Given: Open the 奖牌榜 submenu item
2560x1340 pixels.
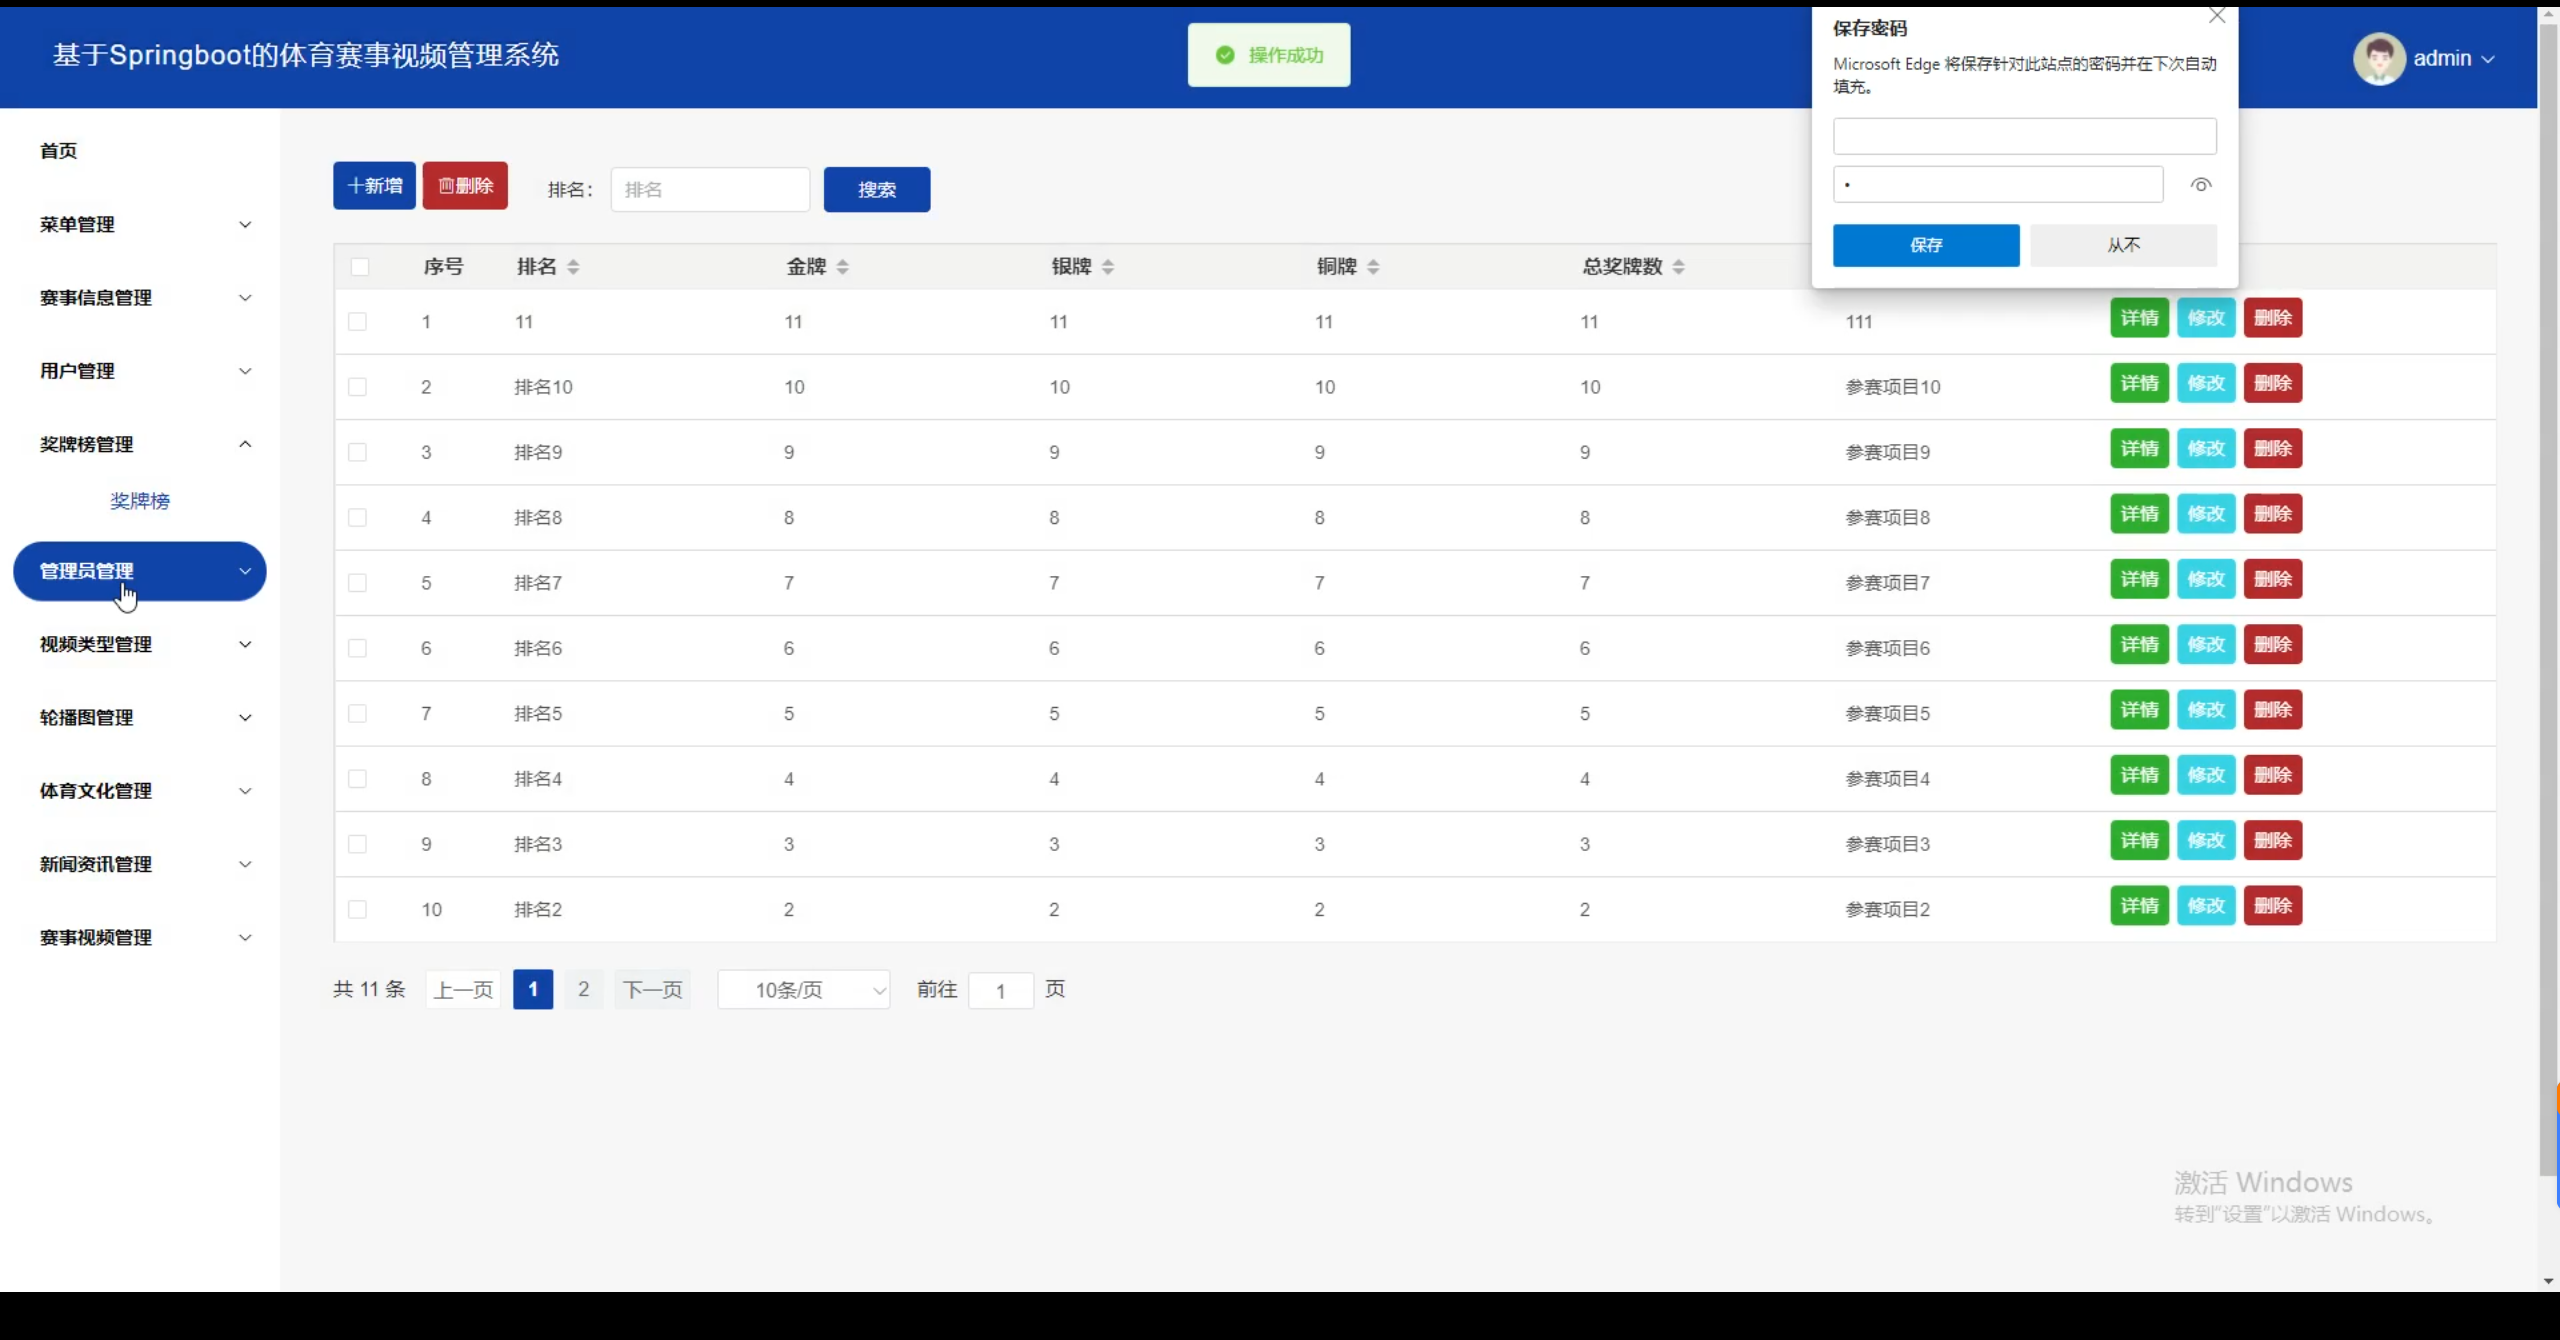Looking at the screenshot, I should pos(140,501).
